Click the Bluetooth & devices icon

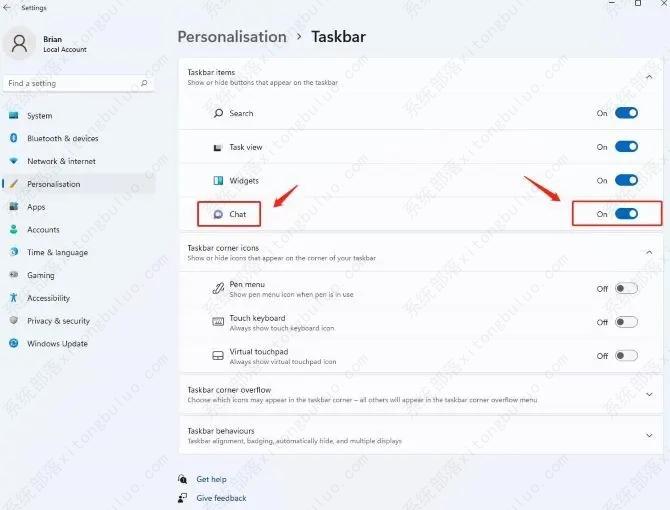14,138
